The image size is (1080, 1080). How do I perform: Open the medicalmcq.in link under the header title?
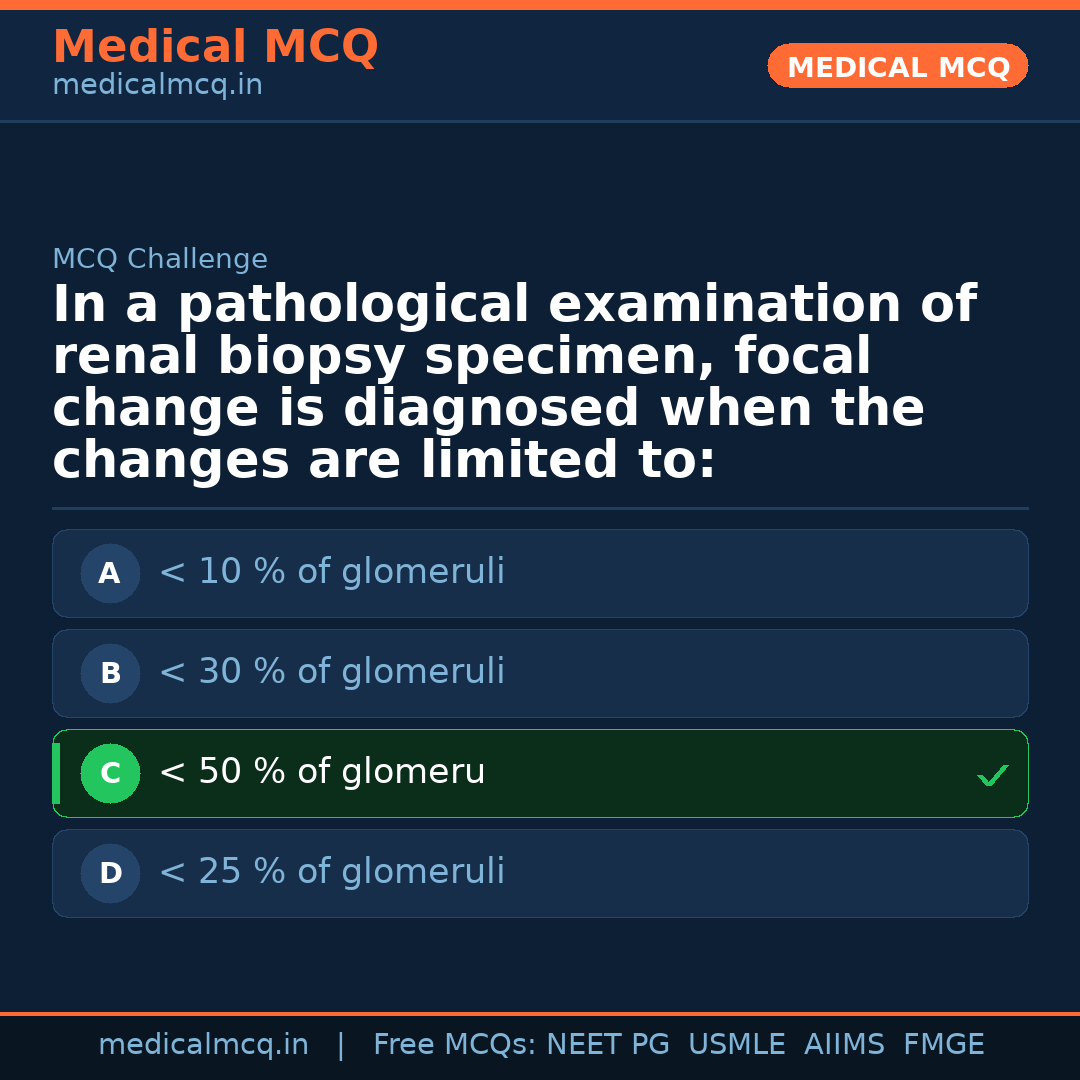pos(157,86)
